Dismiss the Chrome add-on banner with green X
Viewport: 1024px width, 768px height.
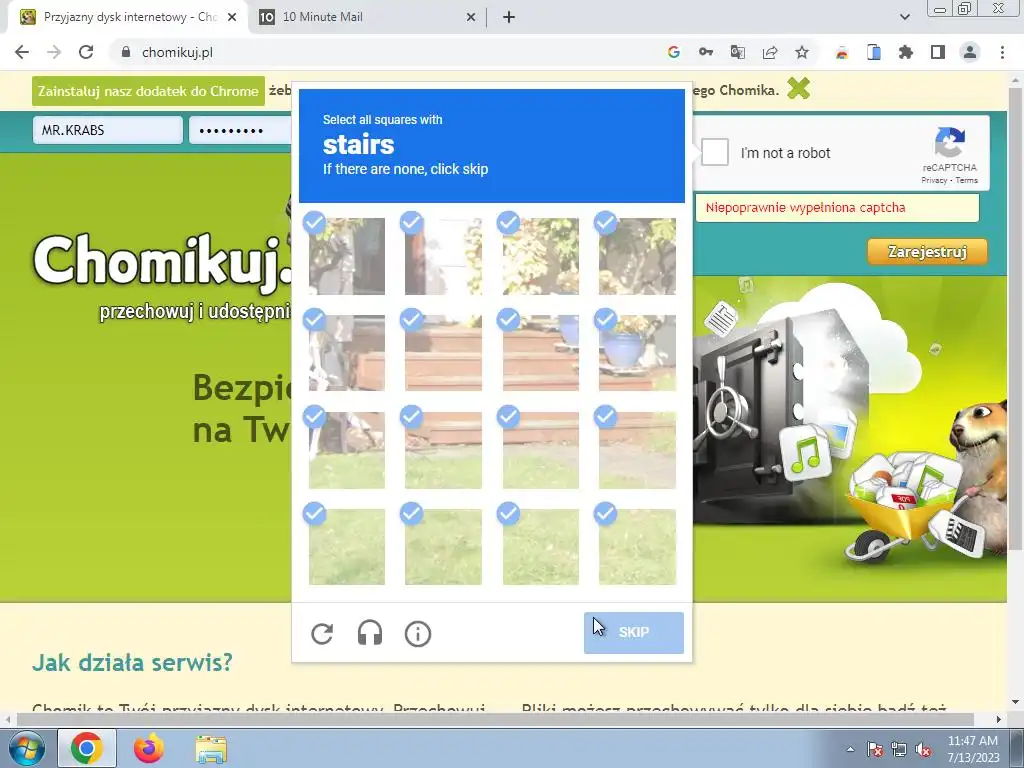(798, 88)
